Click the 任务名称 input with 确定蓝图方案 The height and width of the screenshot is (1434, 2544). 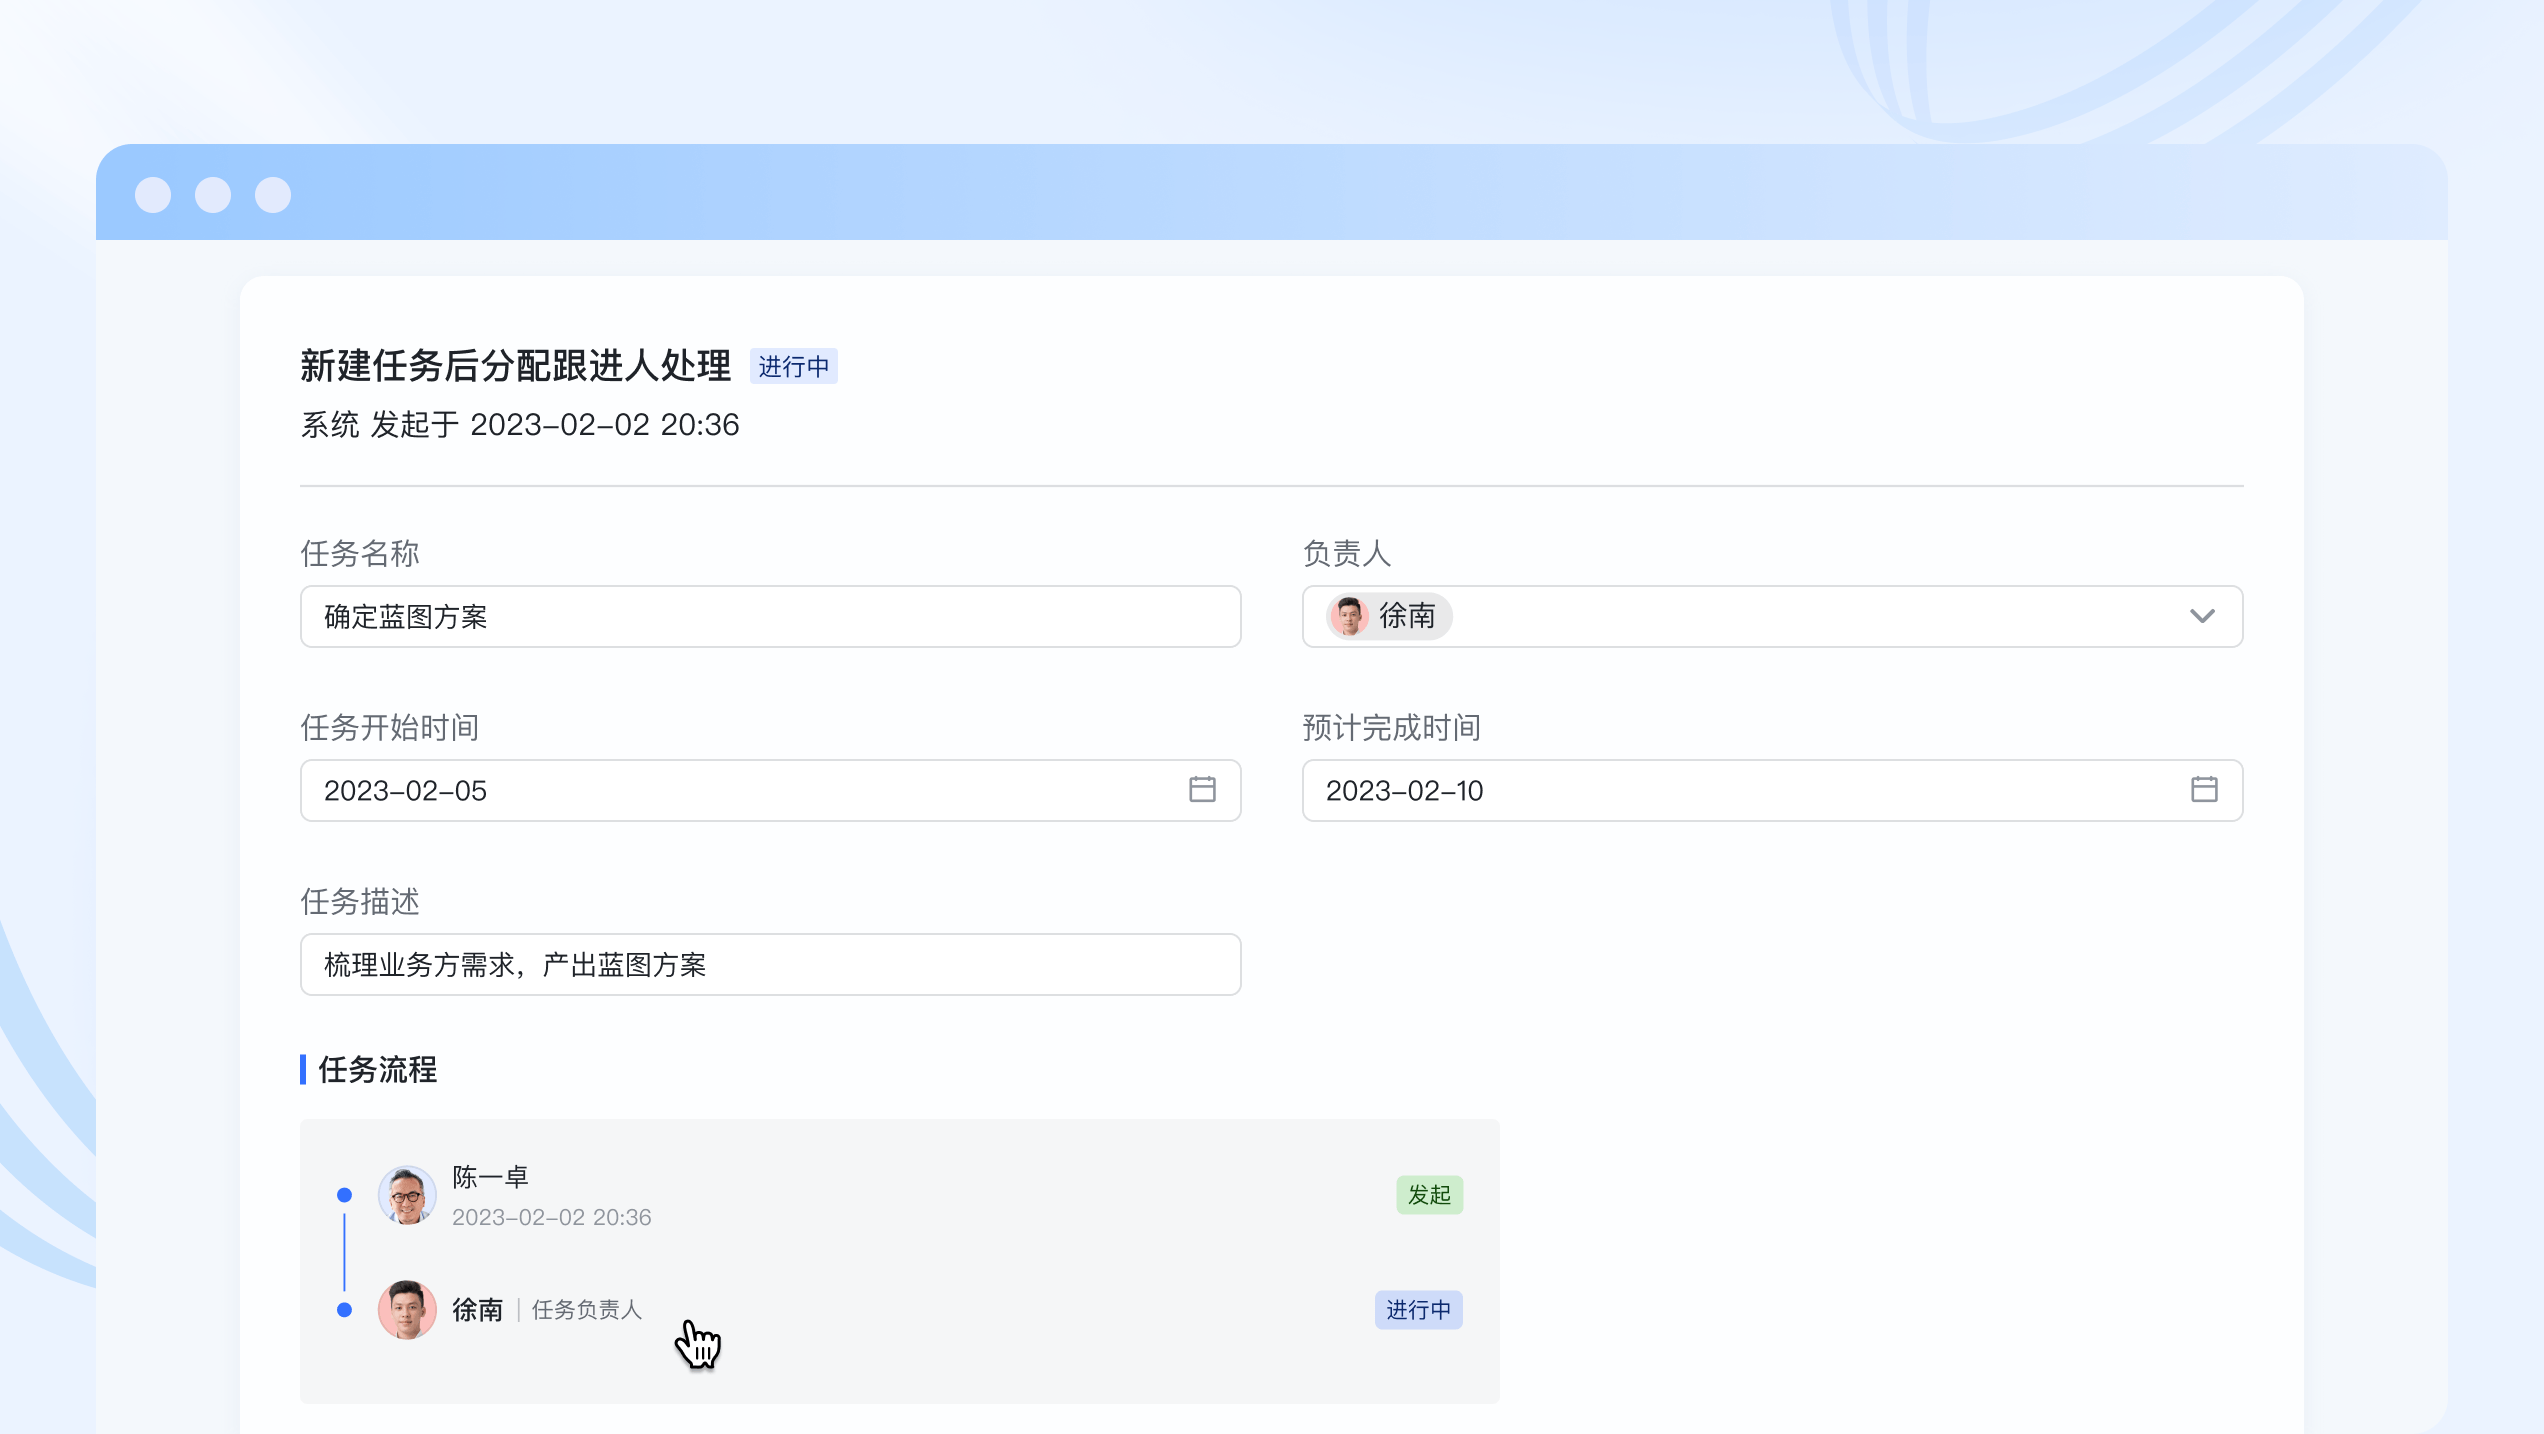[x=770, y=616]
